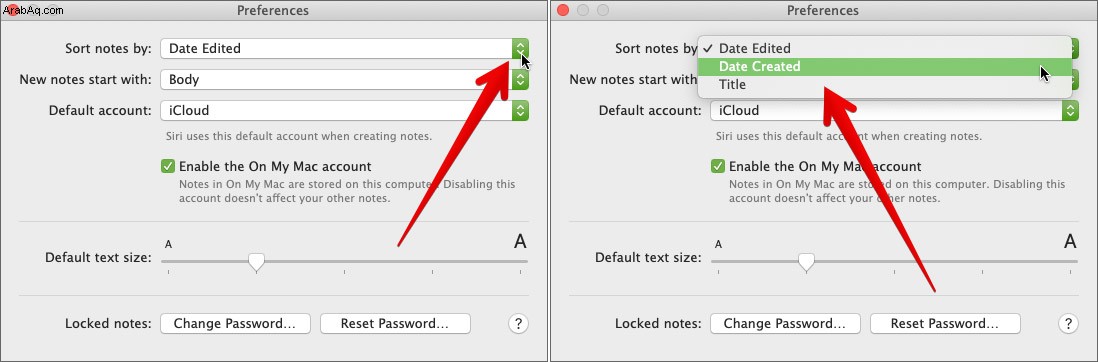
Task: Open New notes start with Body dropdown
Action: tap(345, 79)
